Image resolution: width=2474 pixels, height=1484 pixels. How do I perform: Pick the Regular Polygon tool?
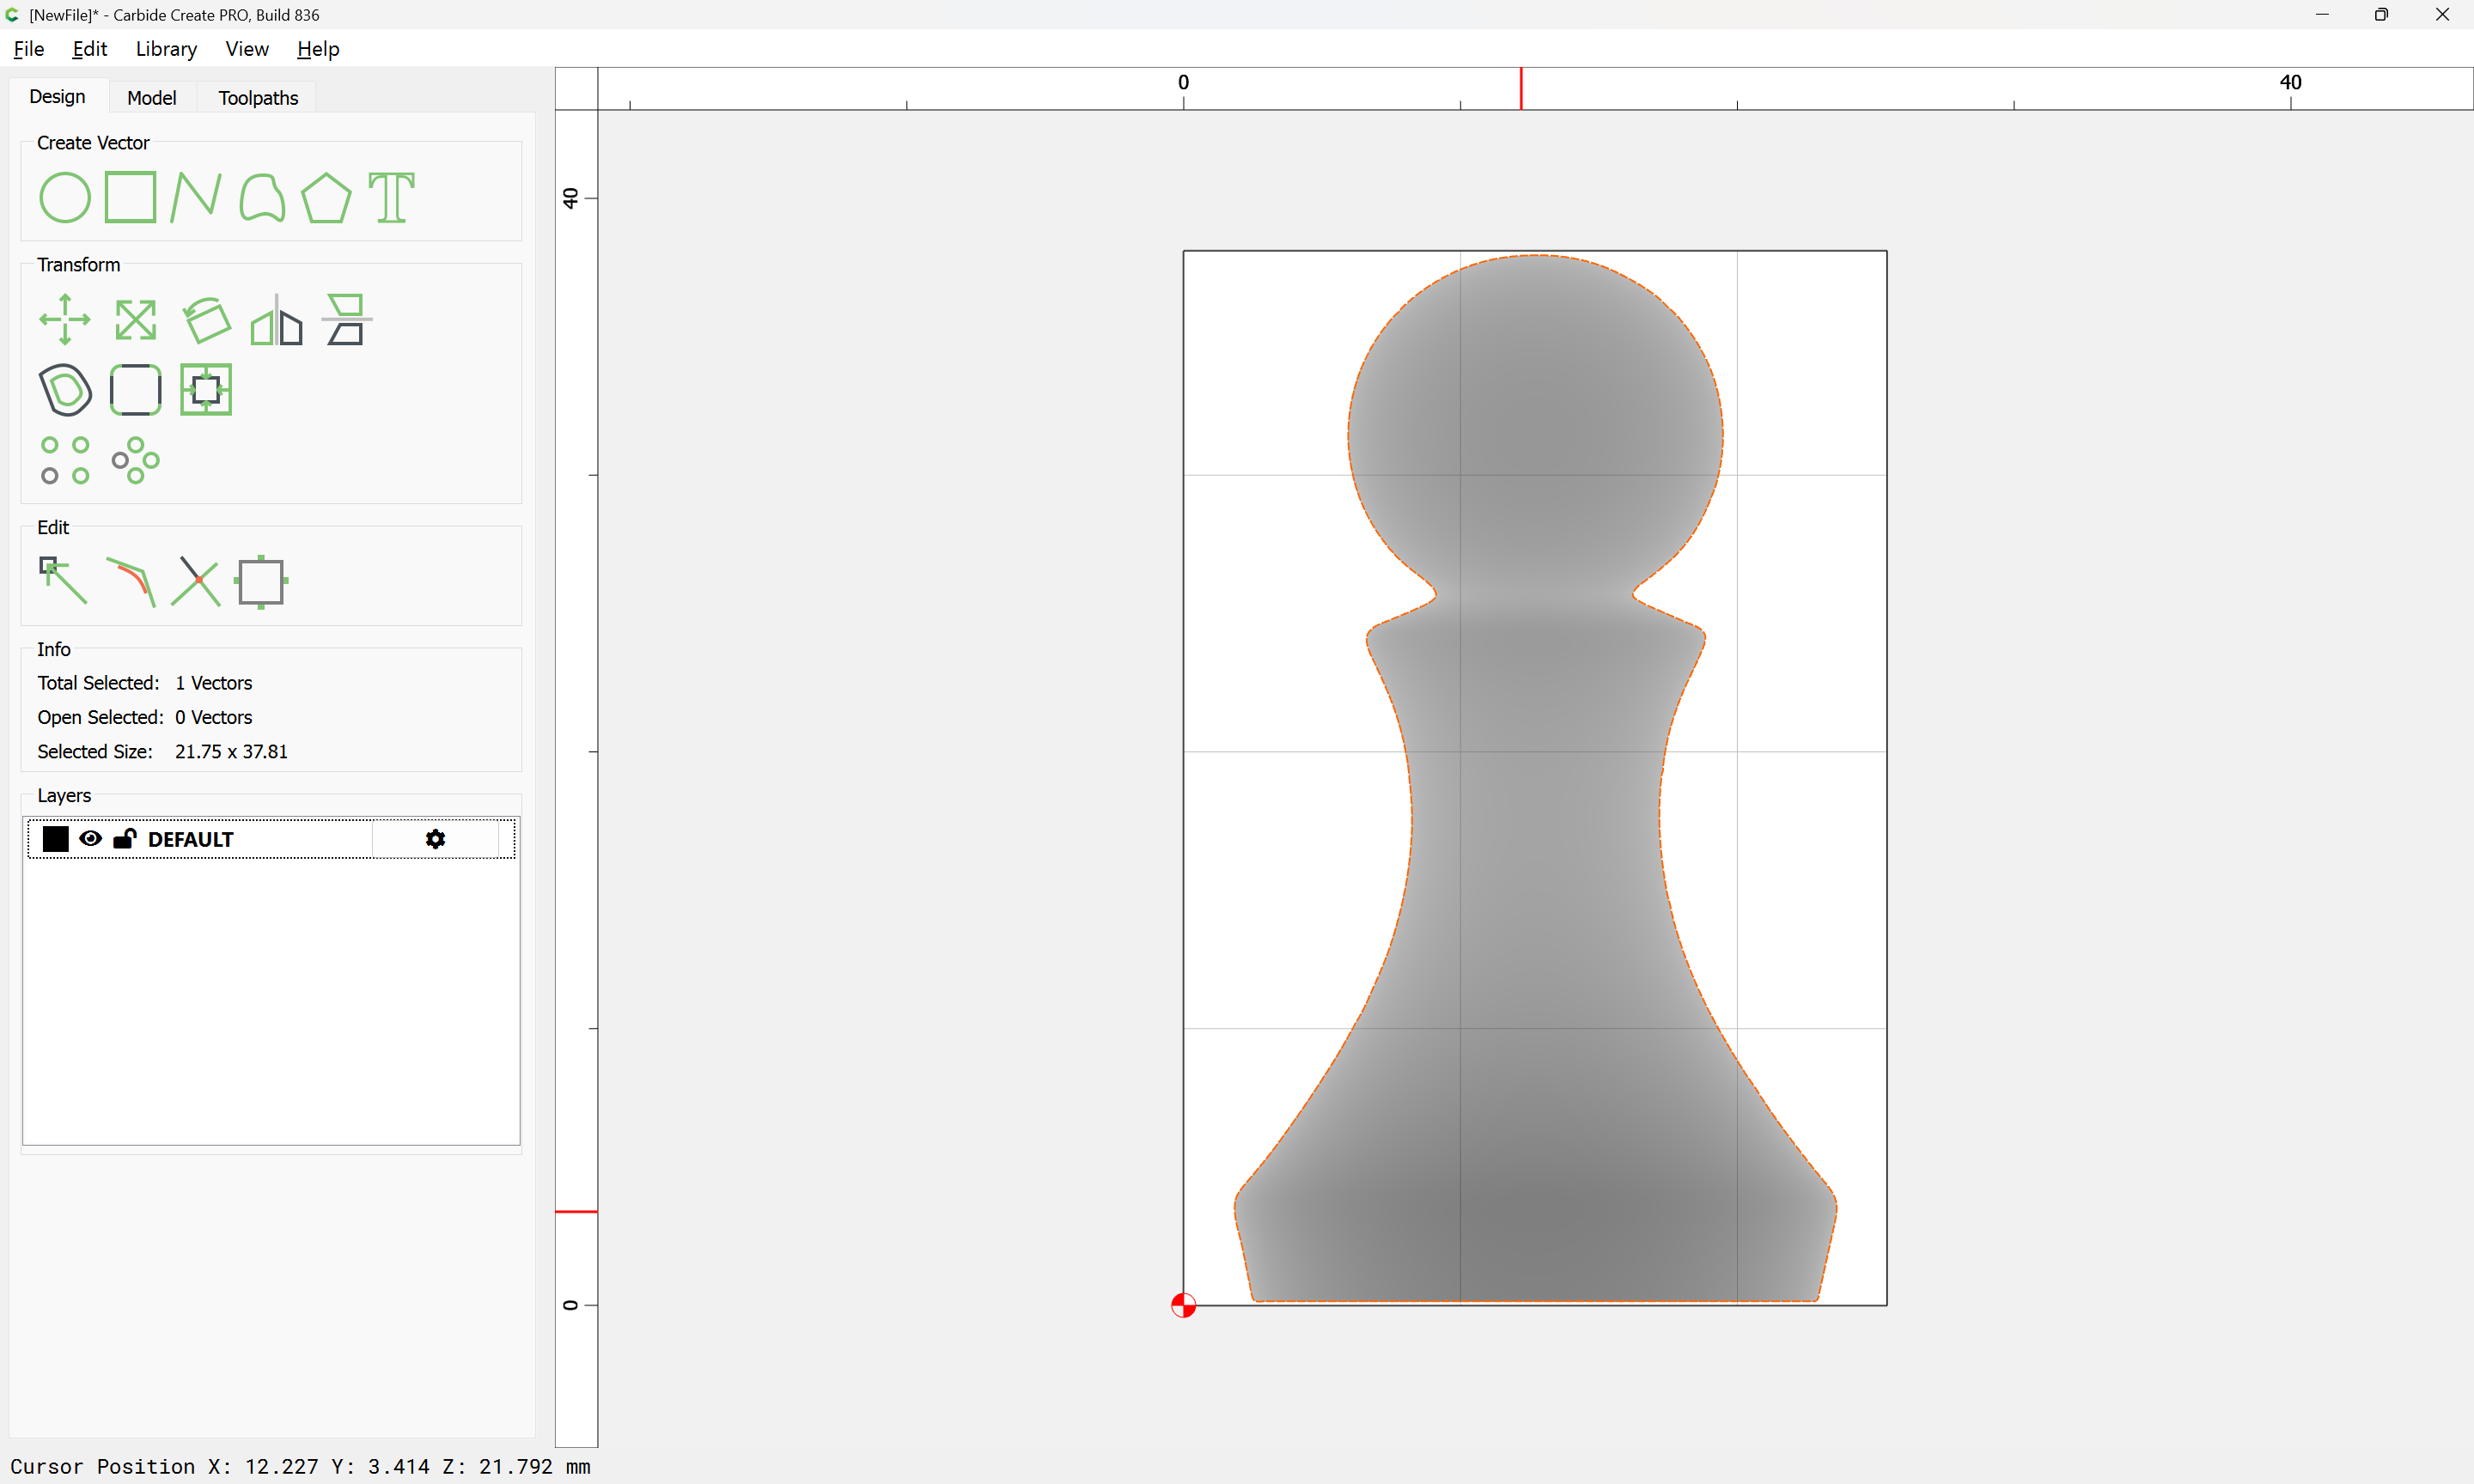326,197
